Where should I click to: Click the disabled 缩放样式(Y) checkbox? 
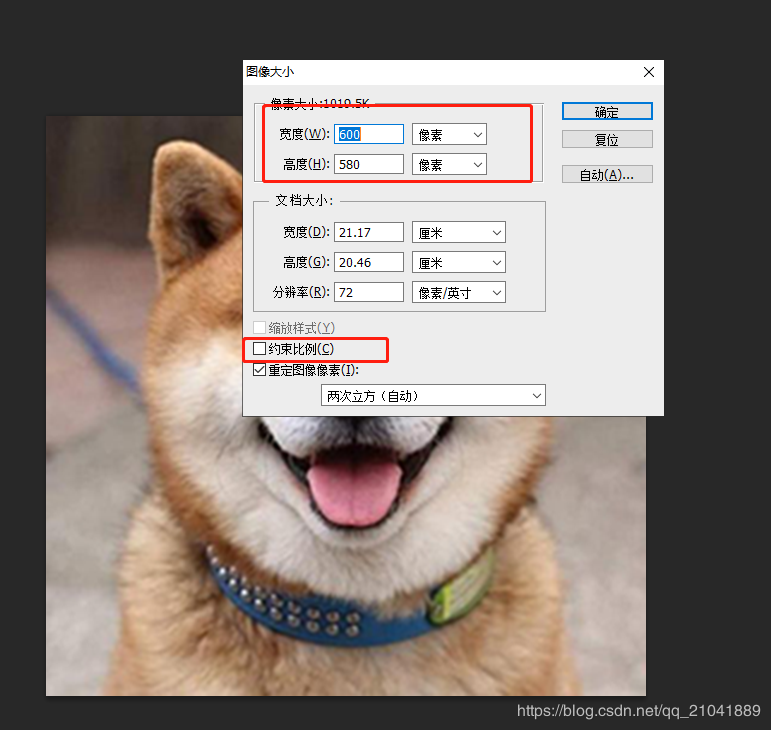259,327
